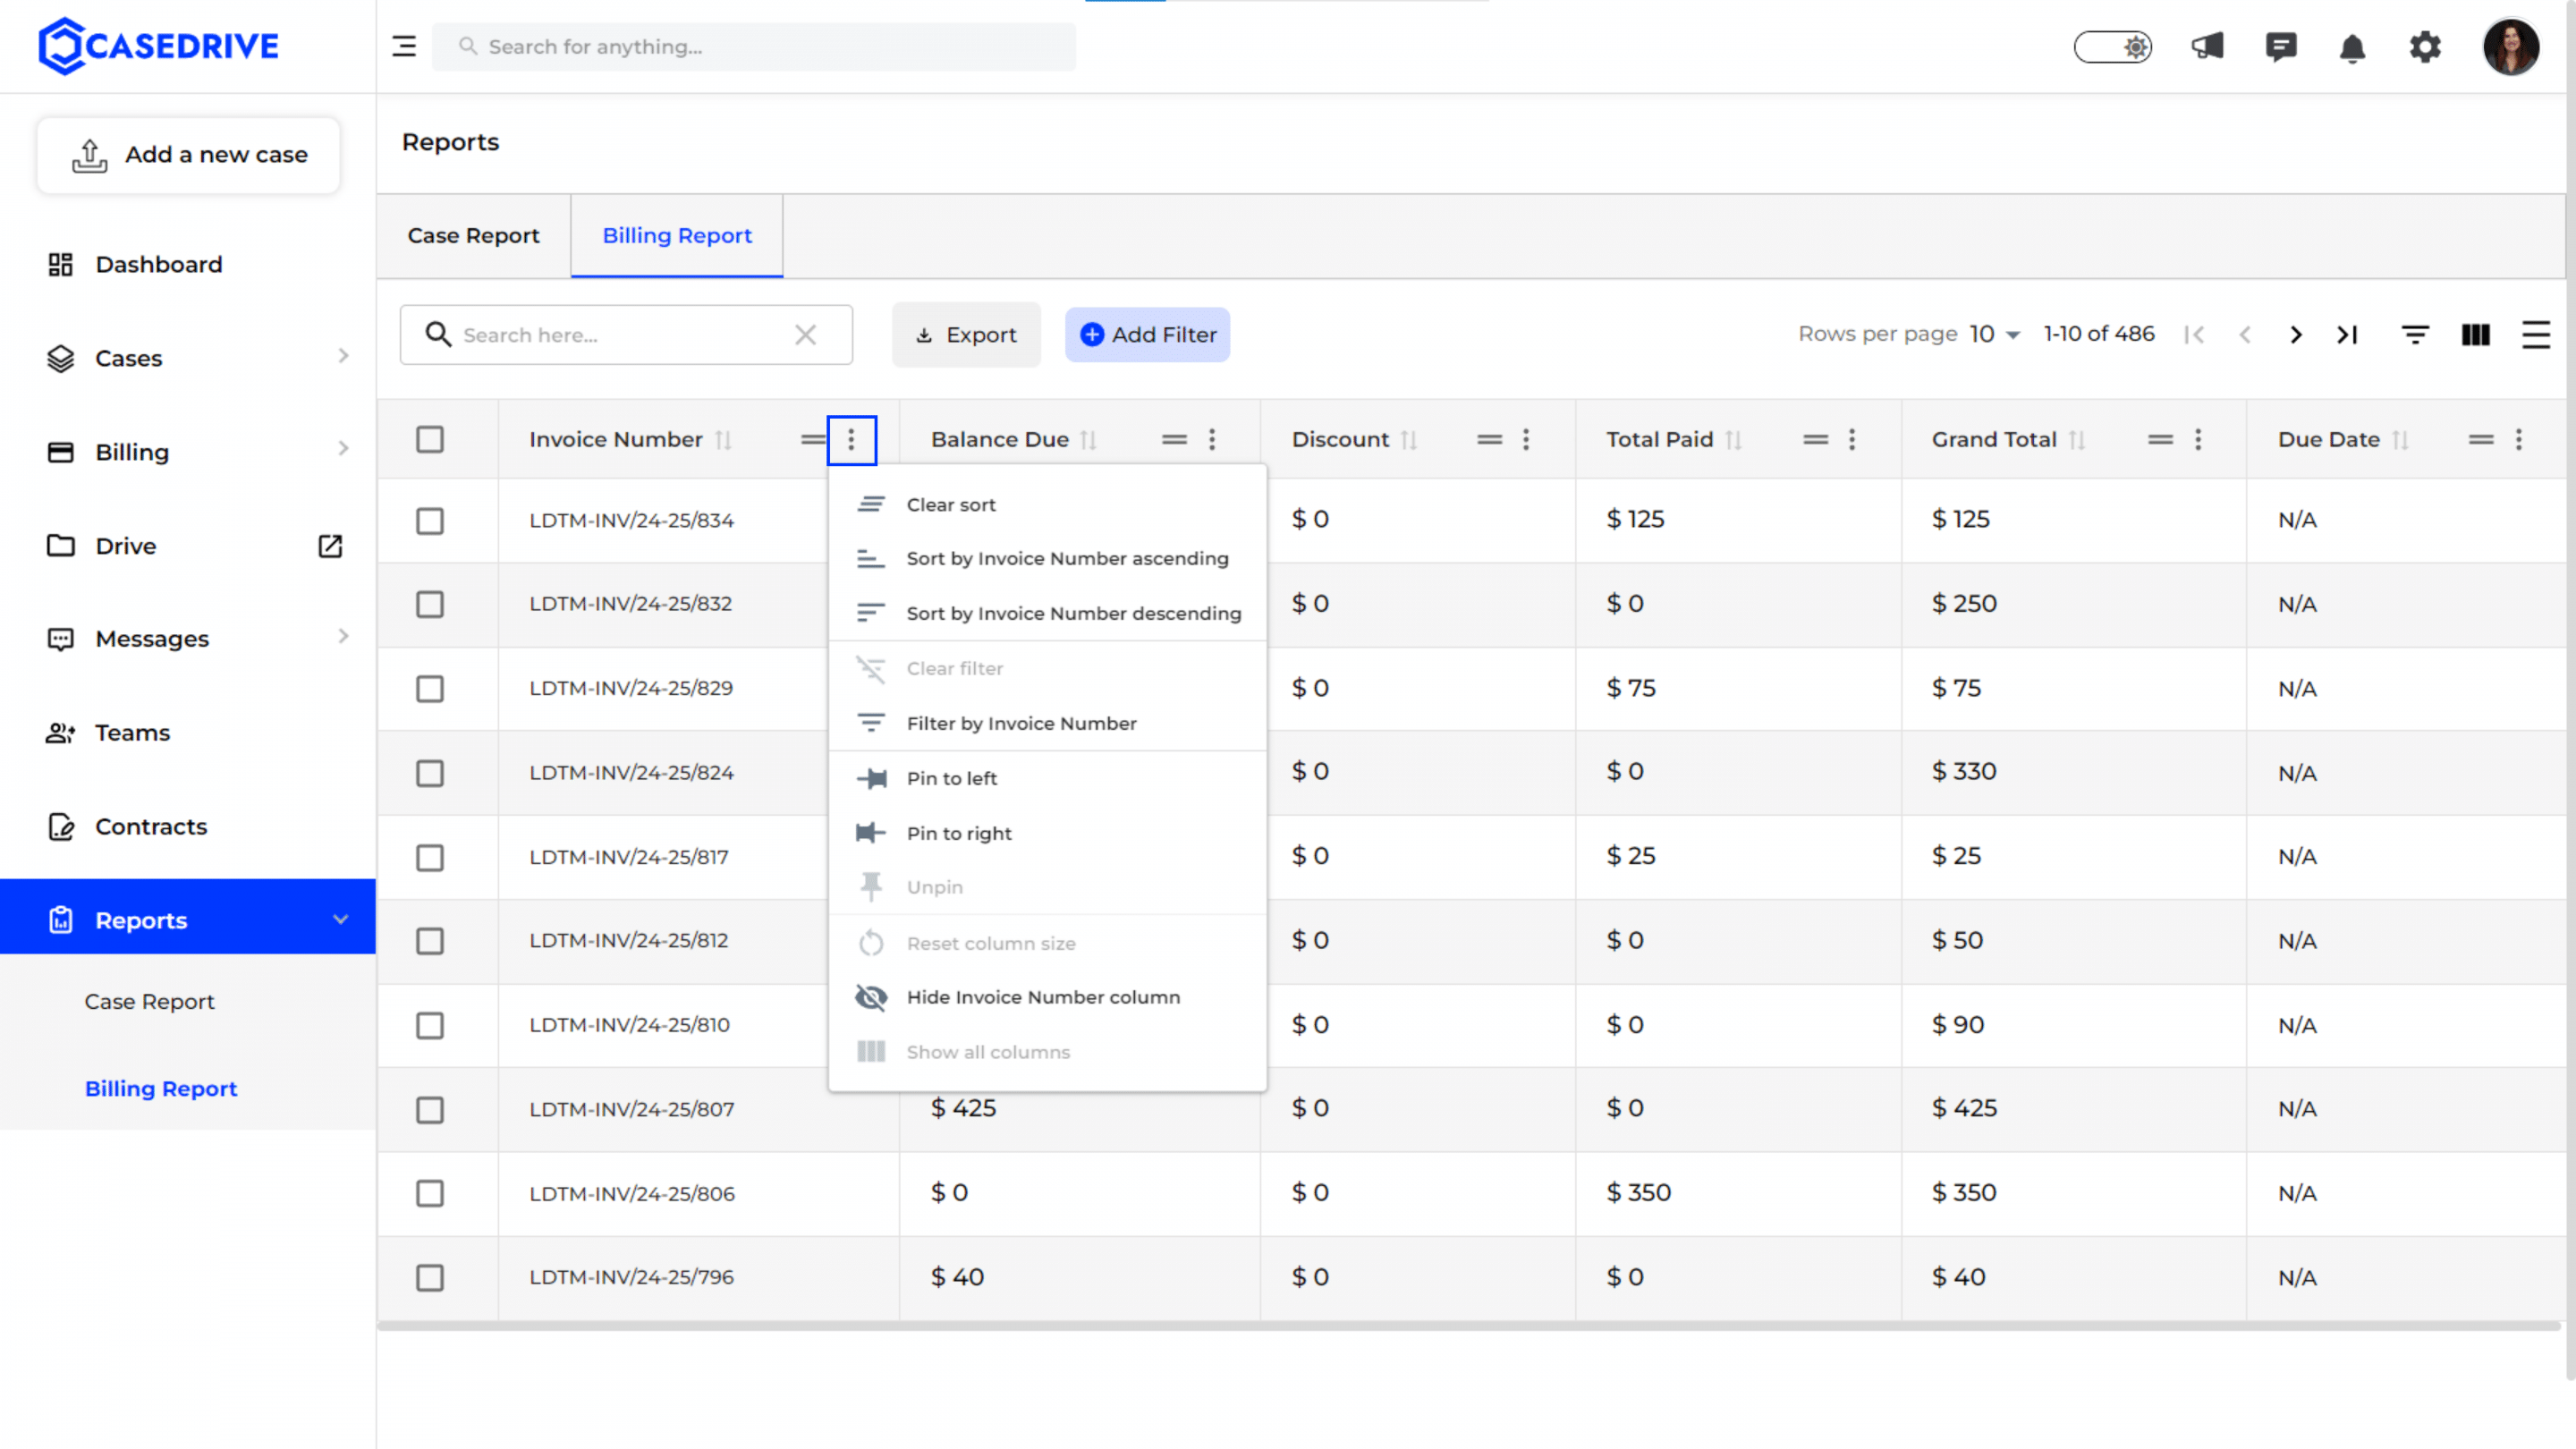
Task: Open the settings gear icon
Action: point(2425,46)
